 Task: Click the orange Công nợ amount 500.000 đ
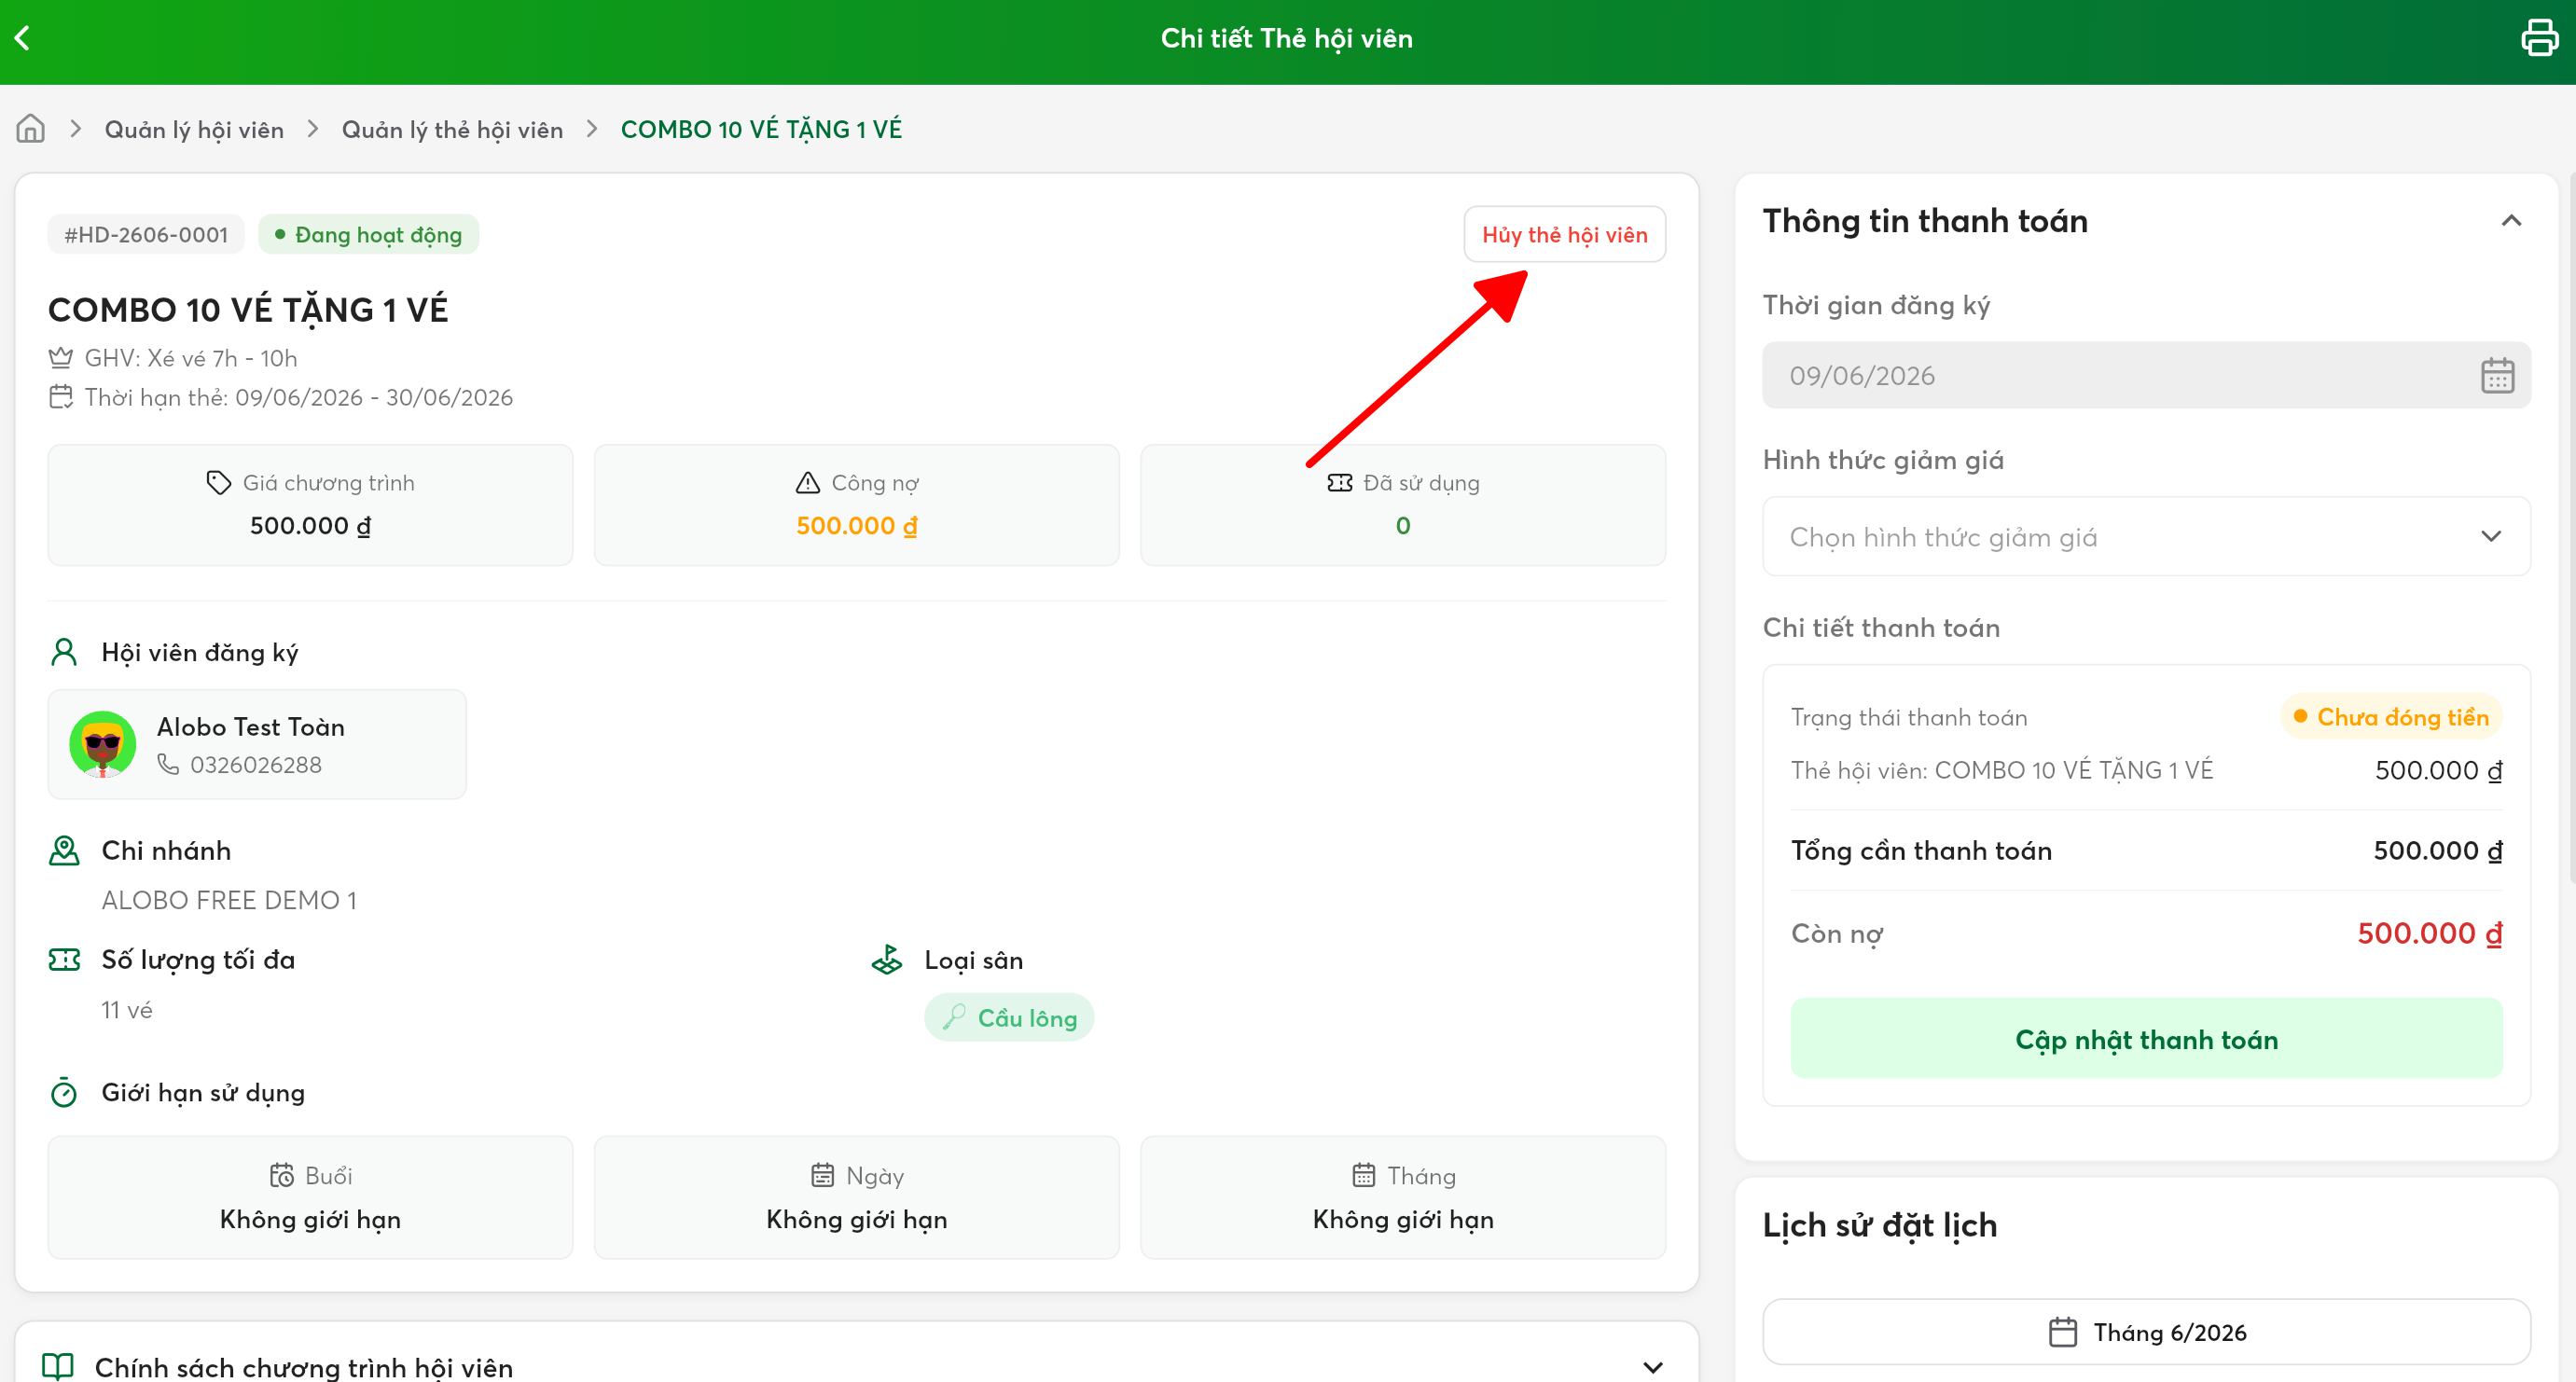click(857, 526)
